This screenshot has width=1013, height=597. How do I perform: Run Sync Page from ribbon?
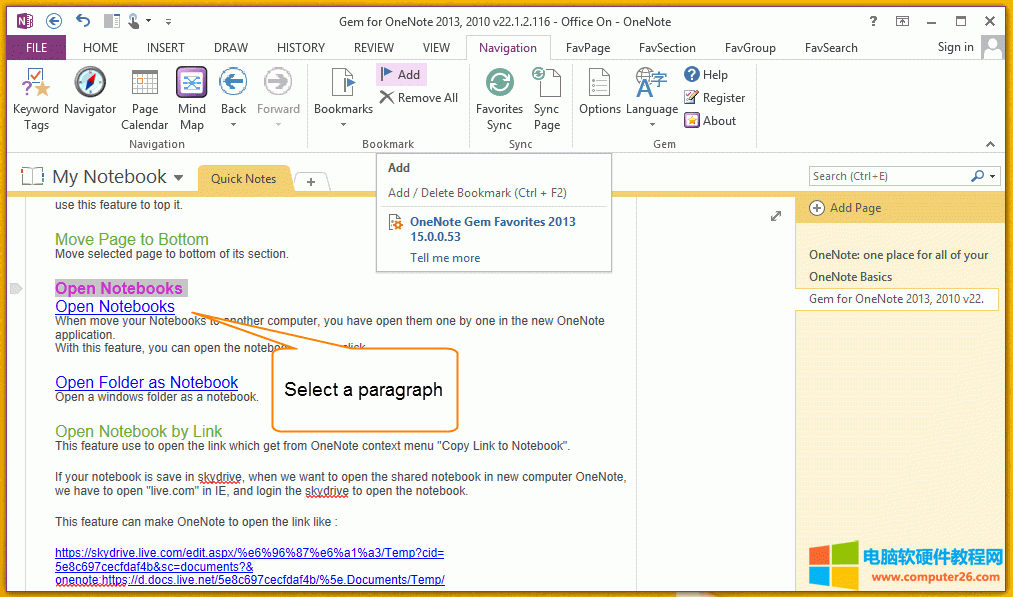point(546,98)
